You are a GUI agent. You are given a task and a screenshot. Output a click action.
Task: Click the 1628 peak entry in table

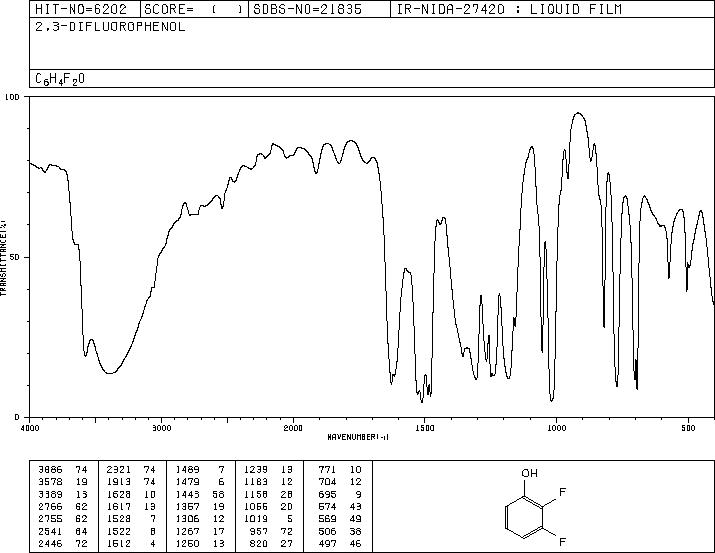(131, 494)
